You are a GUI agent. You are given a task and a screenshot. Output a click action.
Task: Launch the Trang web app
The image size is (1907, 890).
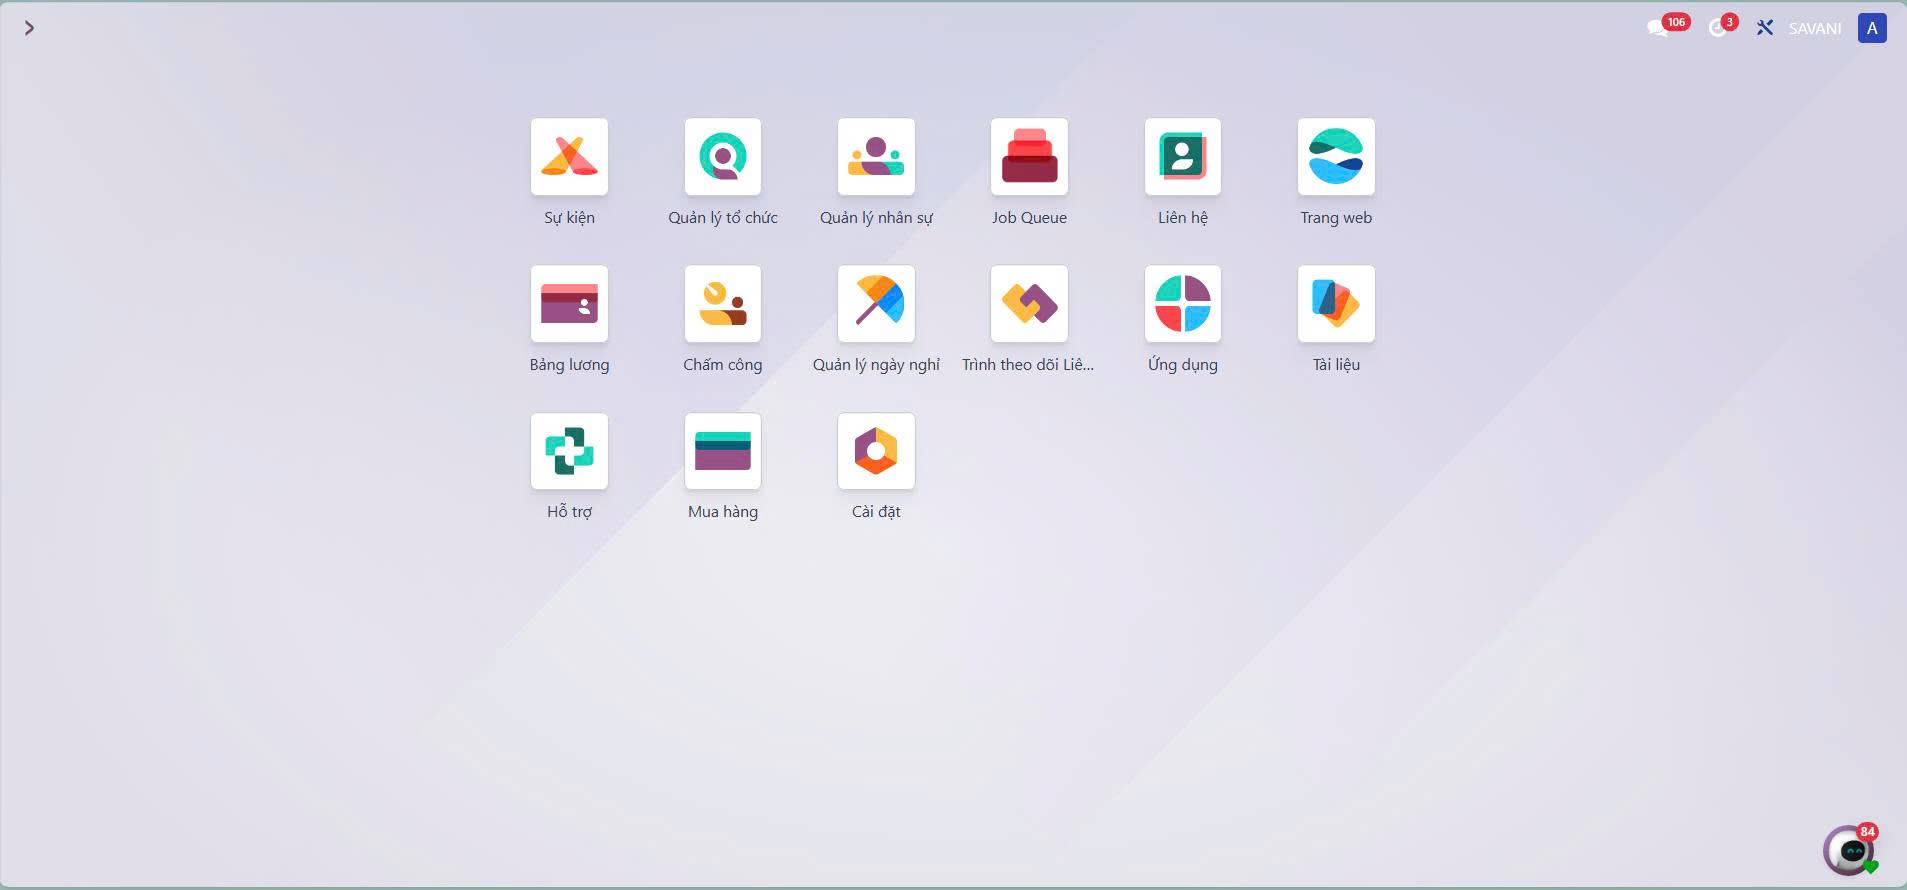pos(1336,157)
